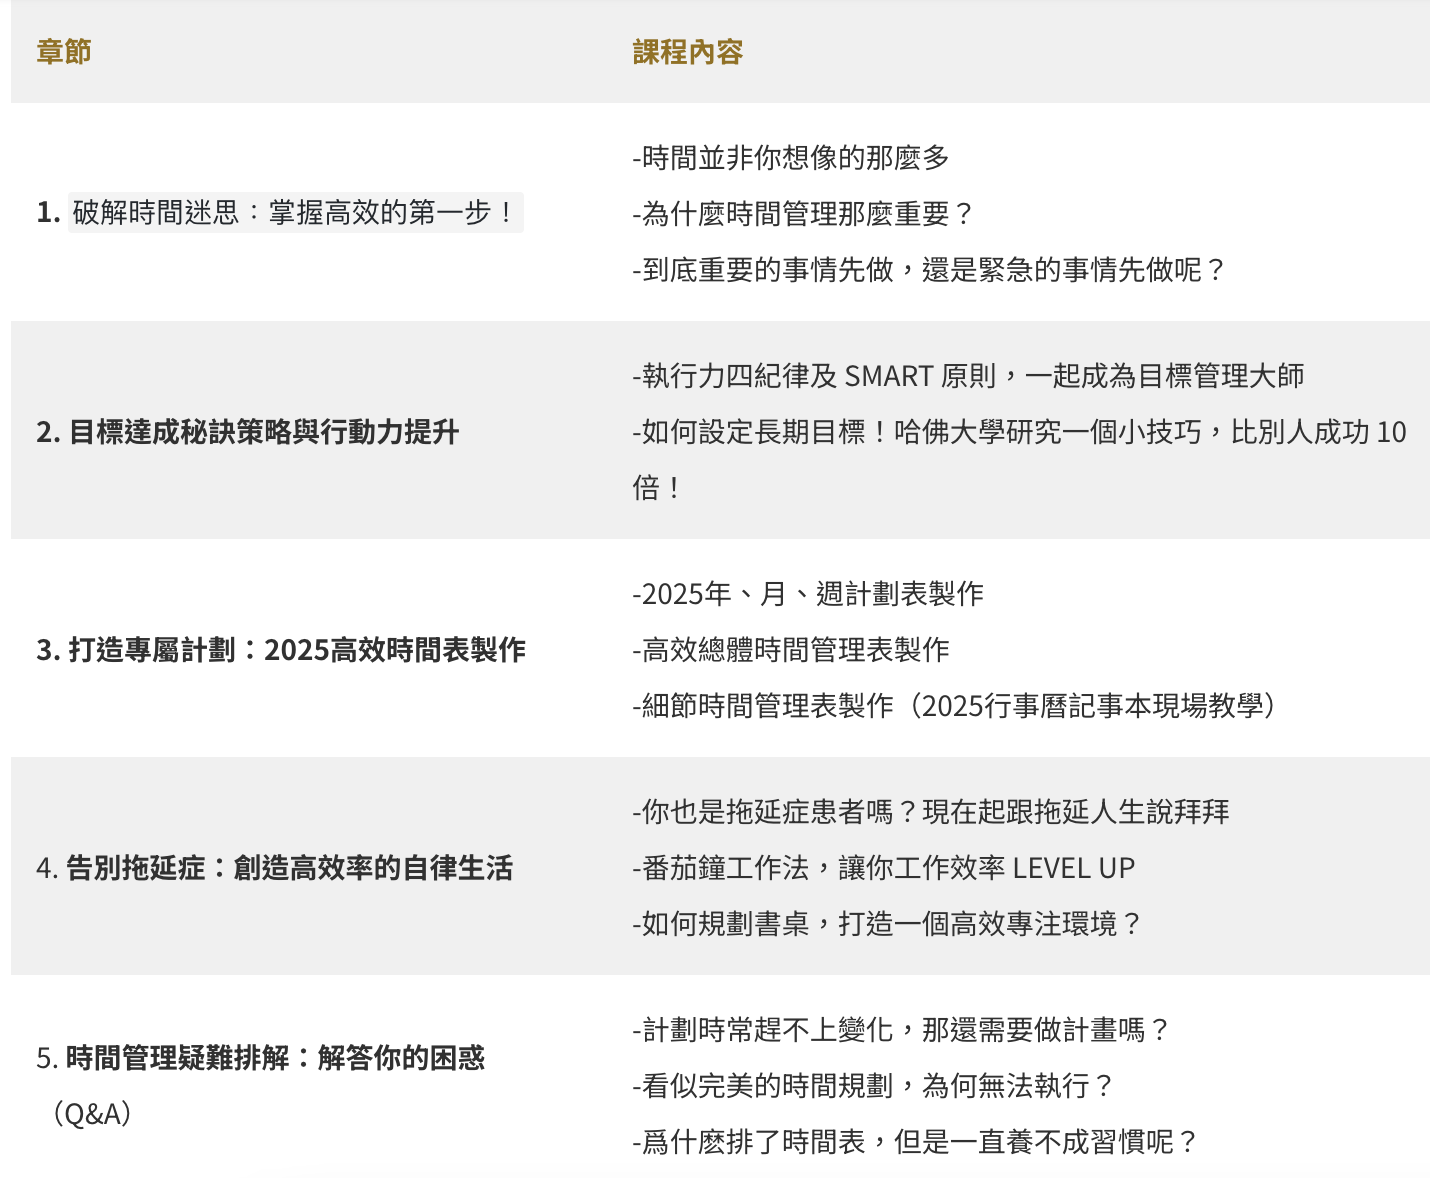Viewport: 1430px width, 1178px height.
Task: Click chapter 4 title 告別拖延症
Action: point(274,868)
